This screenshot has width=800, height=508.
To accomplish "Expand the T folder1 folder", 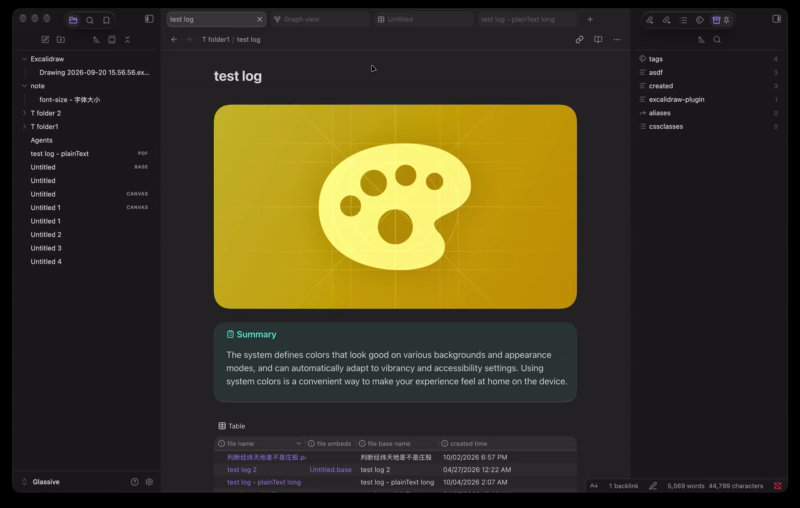I will 24,126.
